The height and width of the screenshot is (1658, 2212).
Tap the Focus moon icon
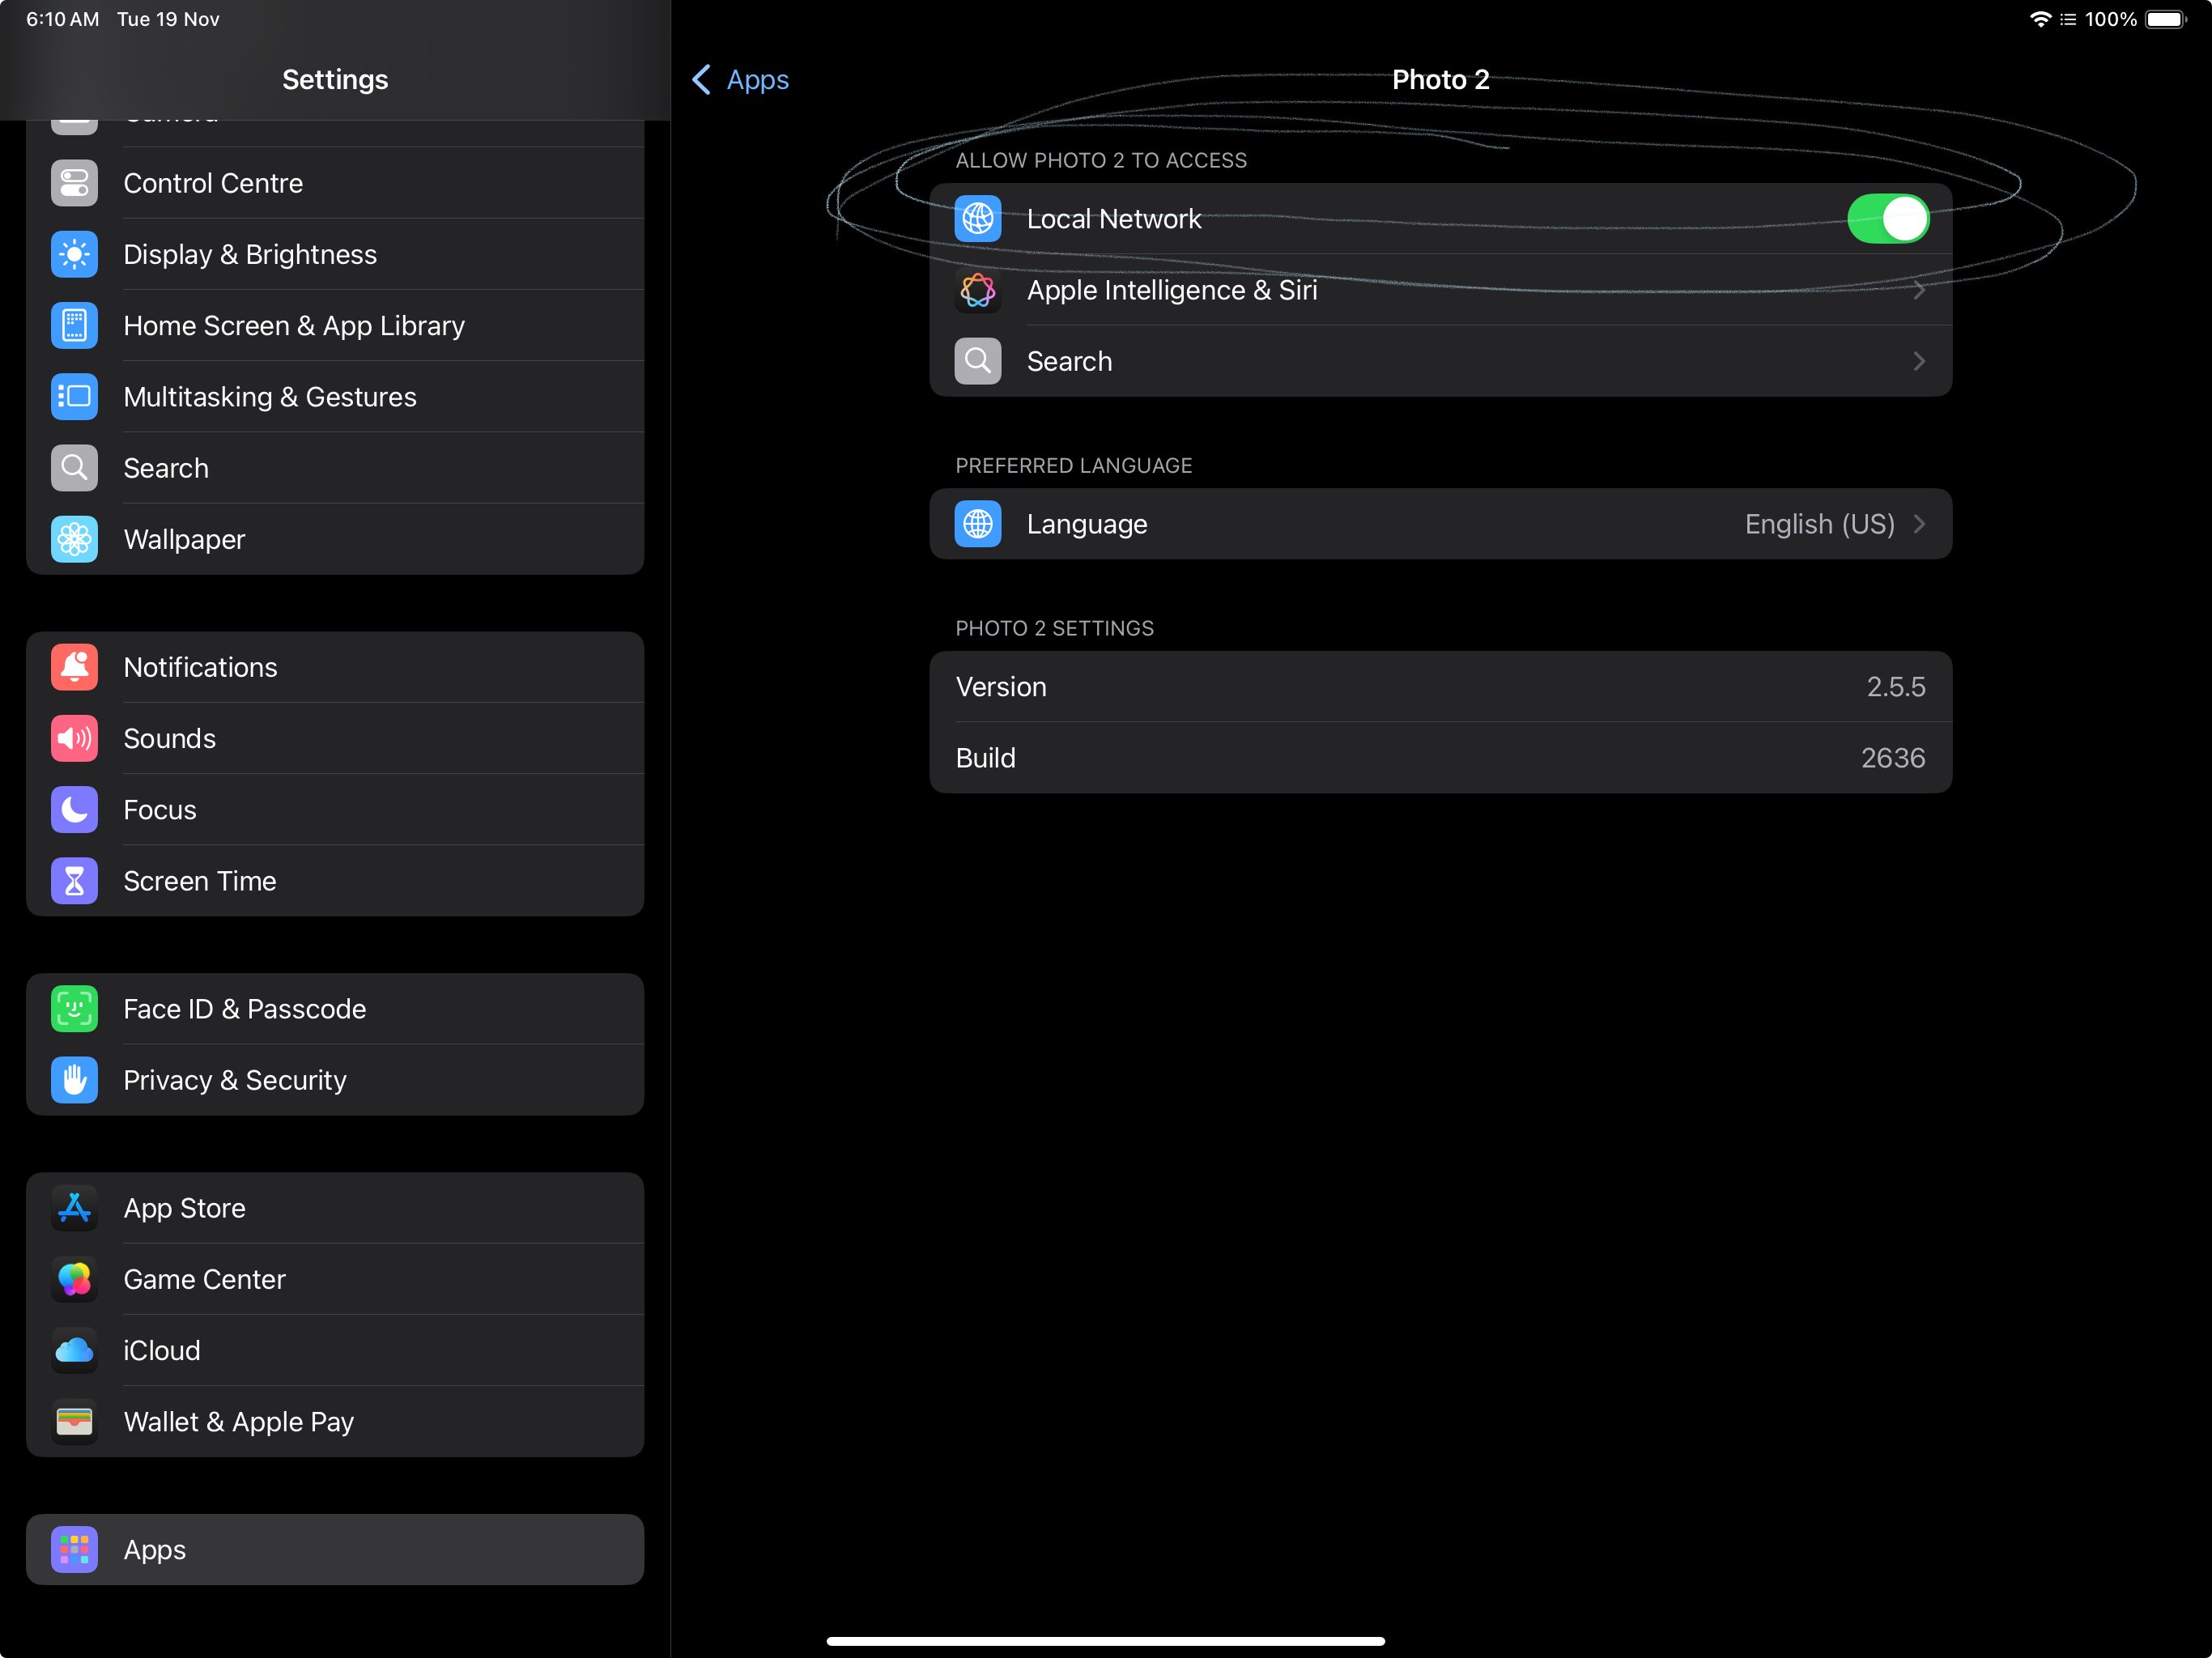tap(74, 809)
